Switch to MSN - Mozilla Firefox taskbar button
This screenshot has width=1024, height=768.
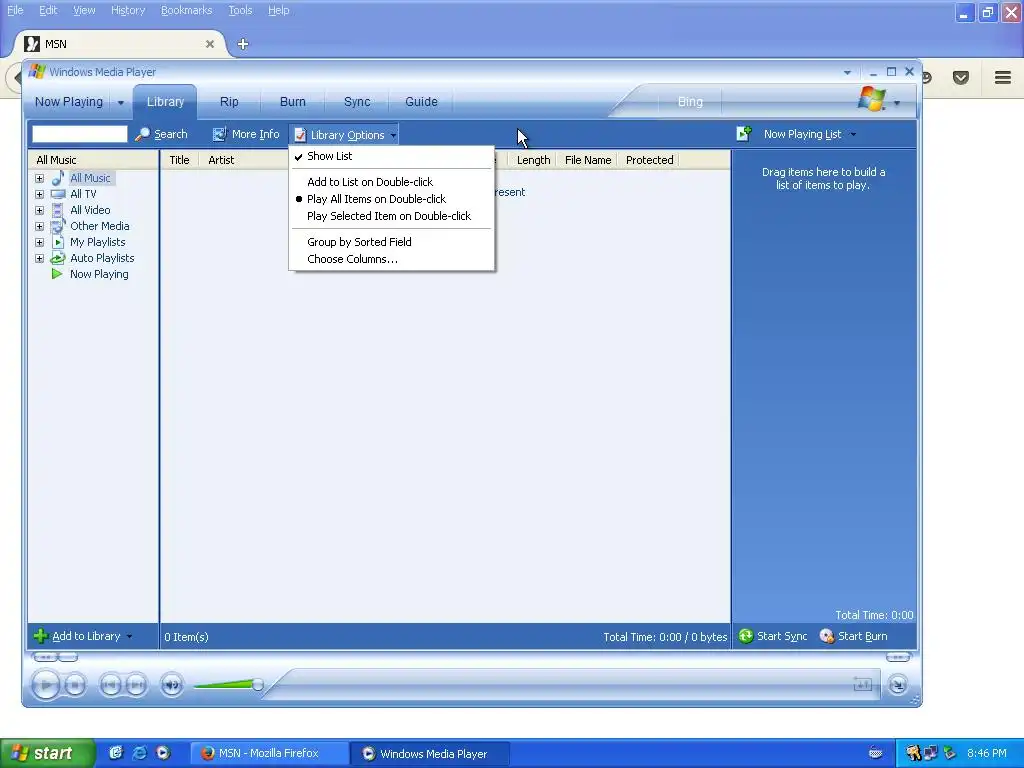click(x=269, y=753)
